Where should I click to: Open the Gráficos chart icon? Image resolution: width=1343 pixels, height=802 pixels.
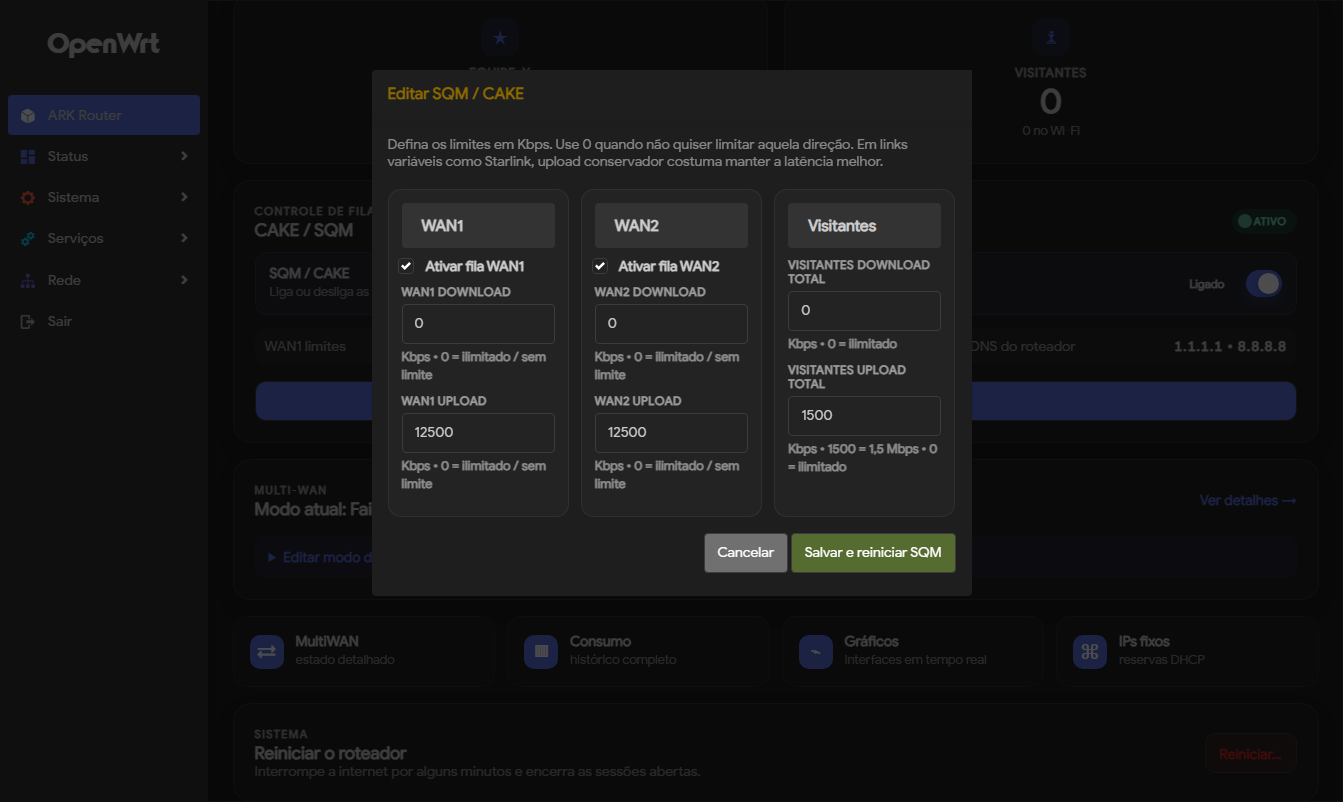(x=816, y=651)
